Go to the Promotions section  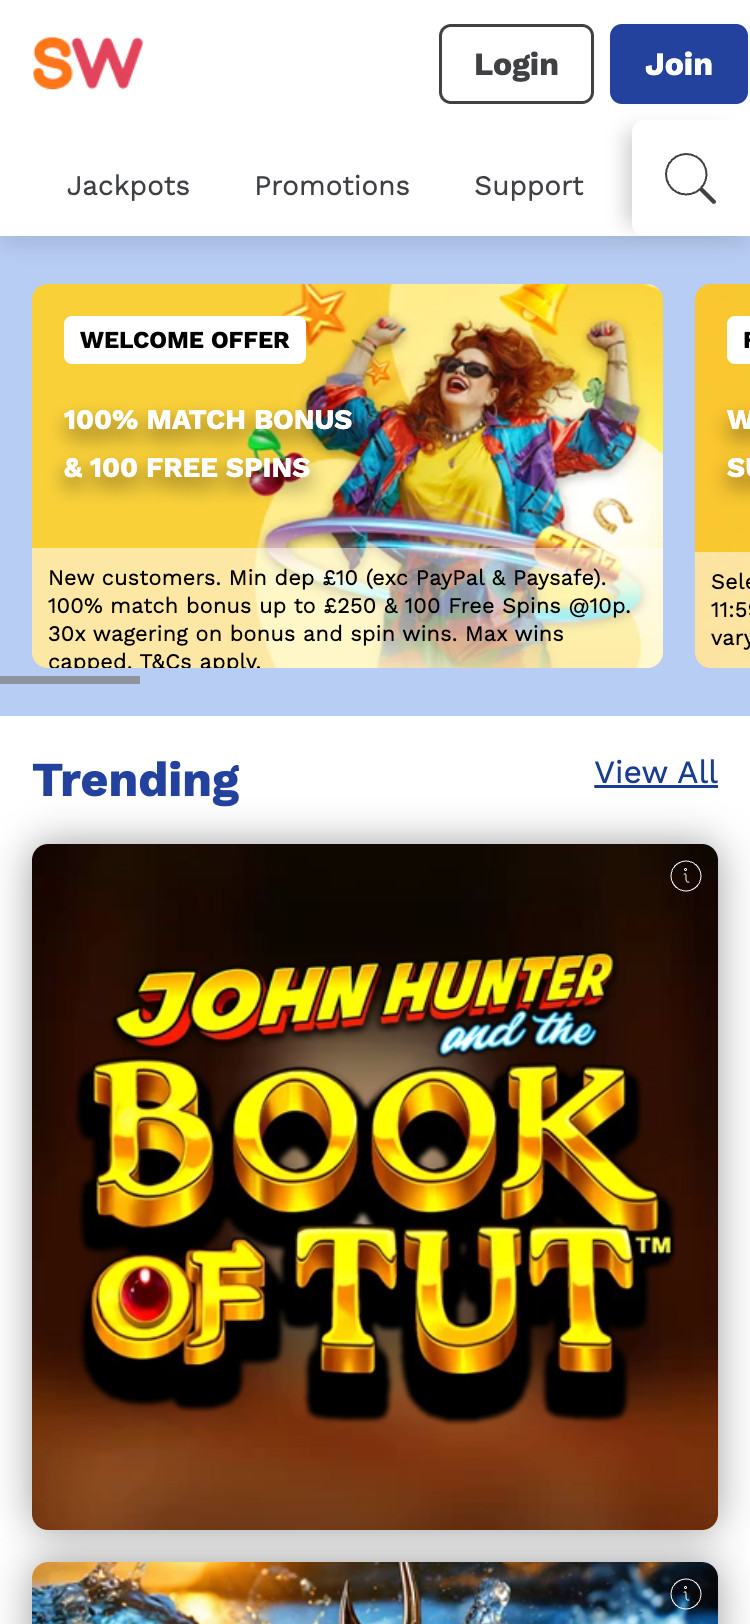pyautogui.click(x=332, y=186)
